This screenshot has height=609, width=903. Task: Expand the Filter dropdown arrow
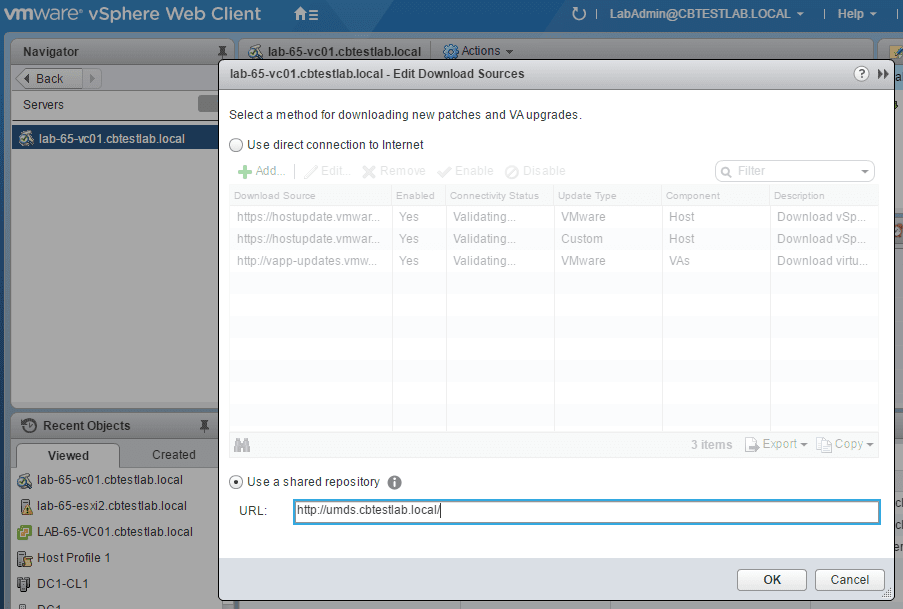point(864,172)
